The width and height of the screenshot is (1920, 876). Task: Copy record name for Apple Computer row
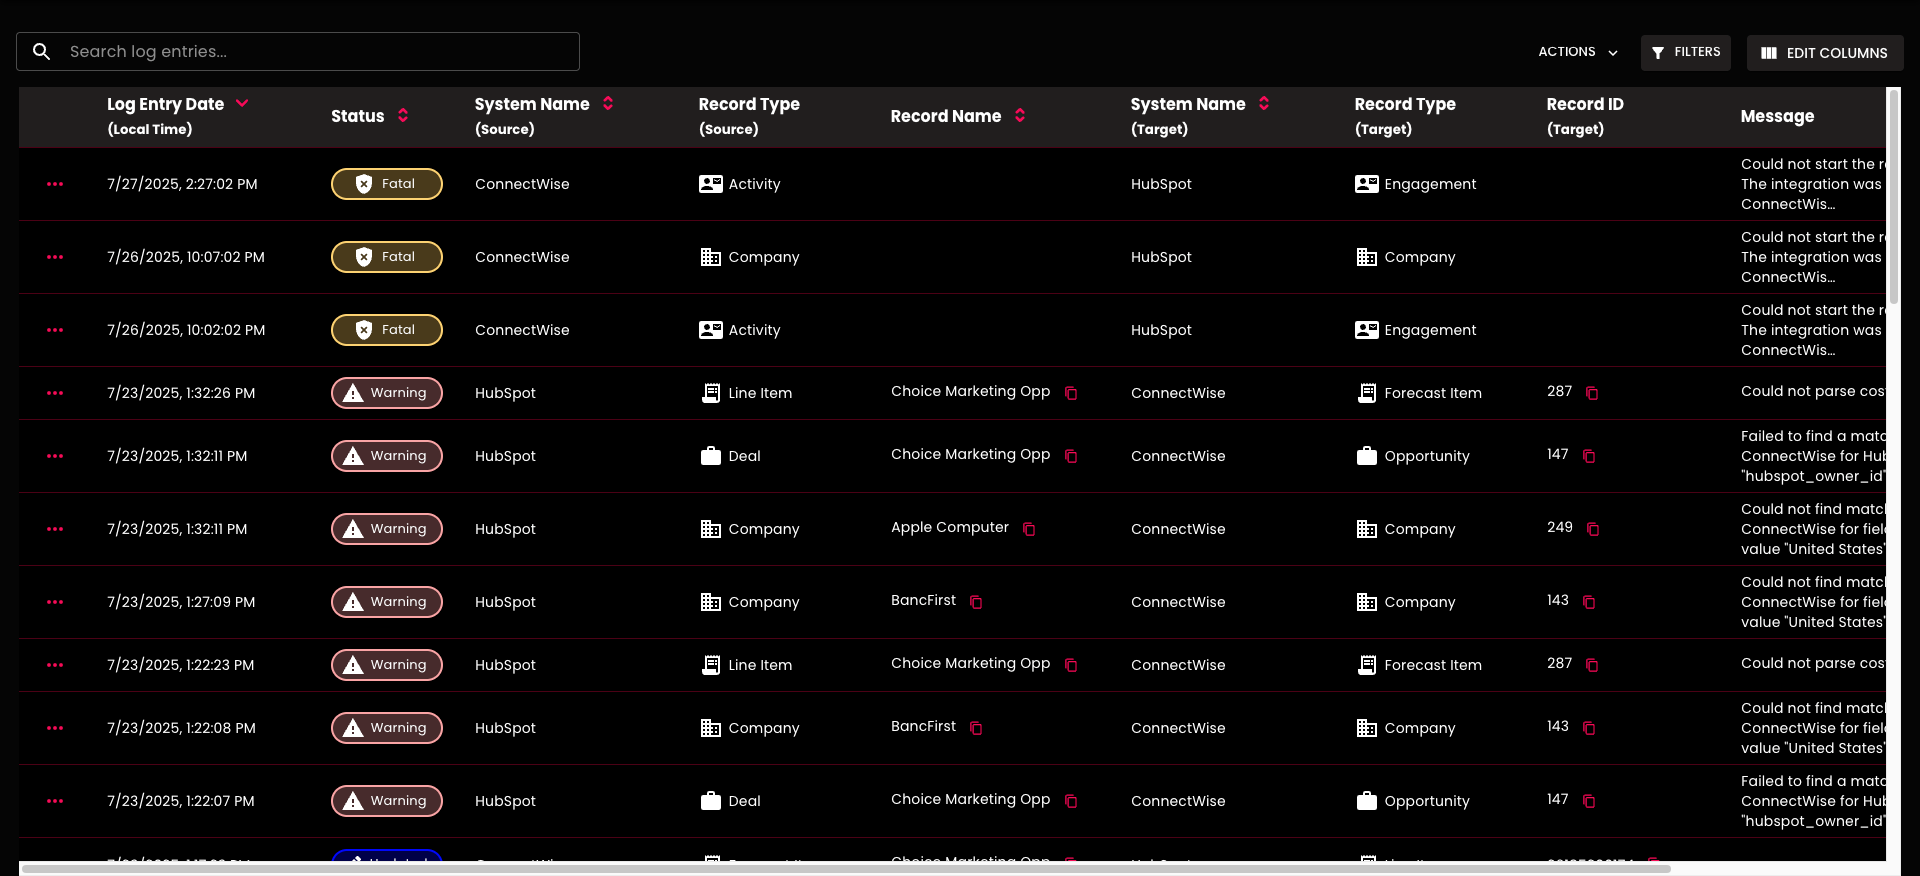[1029, 529]
